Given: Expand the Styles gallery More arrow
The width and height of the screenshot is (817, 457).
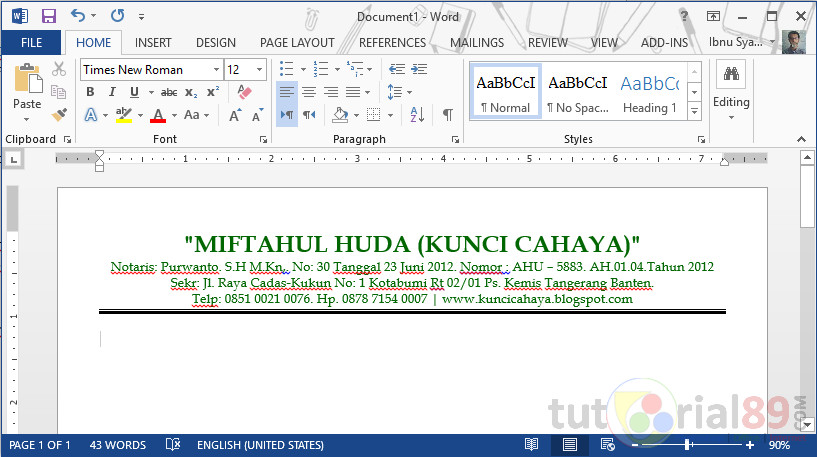Looking at the screenshot, I should point(695,110).
